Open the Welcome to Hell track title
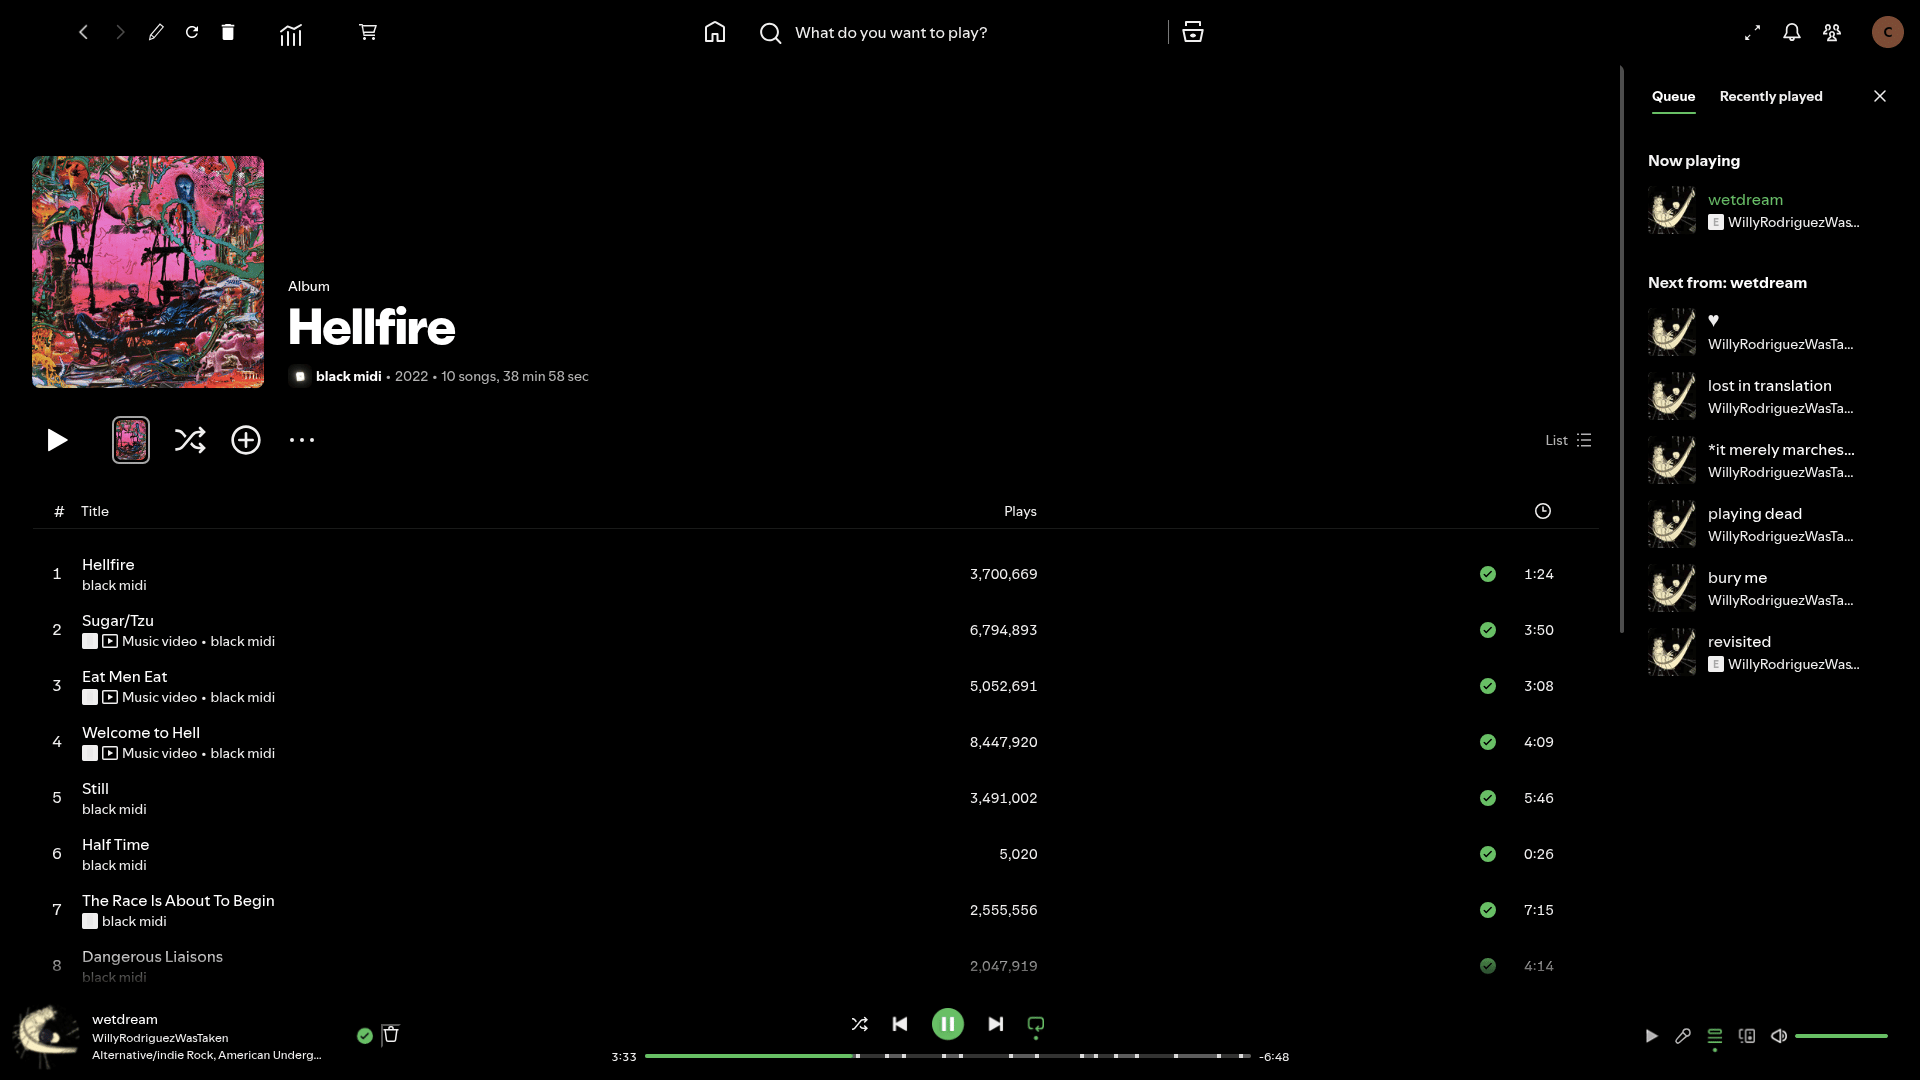The height and width of the screenshot is (1080, 1920). 141,733
